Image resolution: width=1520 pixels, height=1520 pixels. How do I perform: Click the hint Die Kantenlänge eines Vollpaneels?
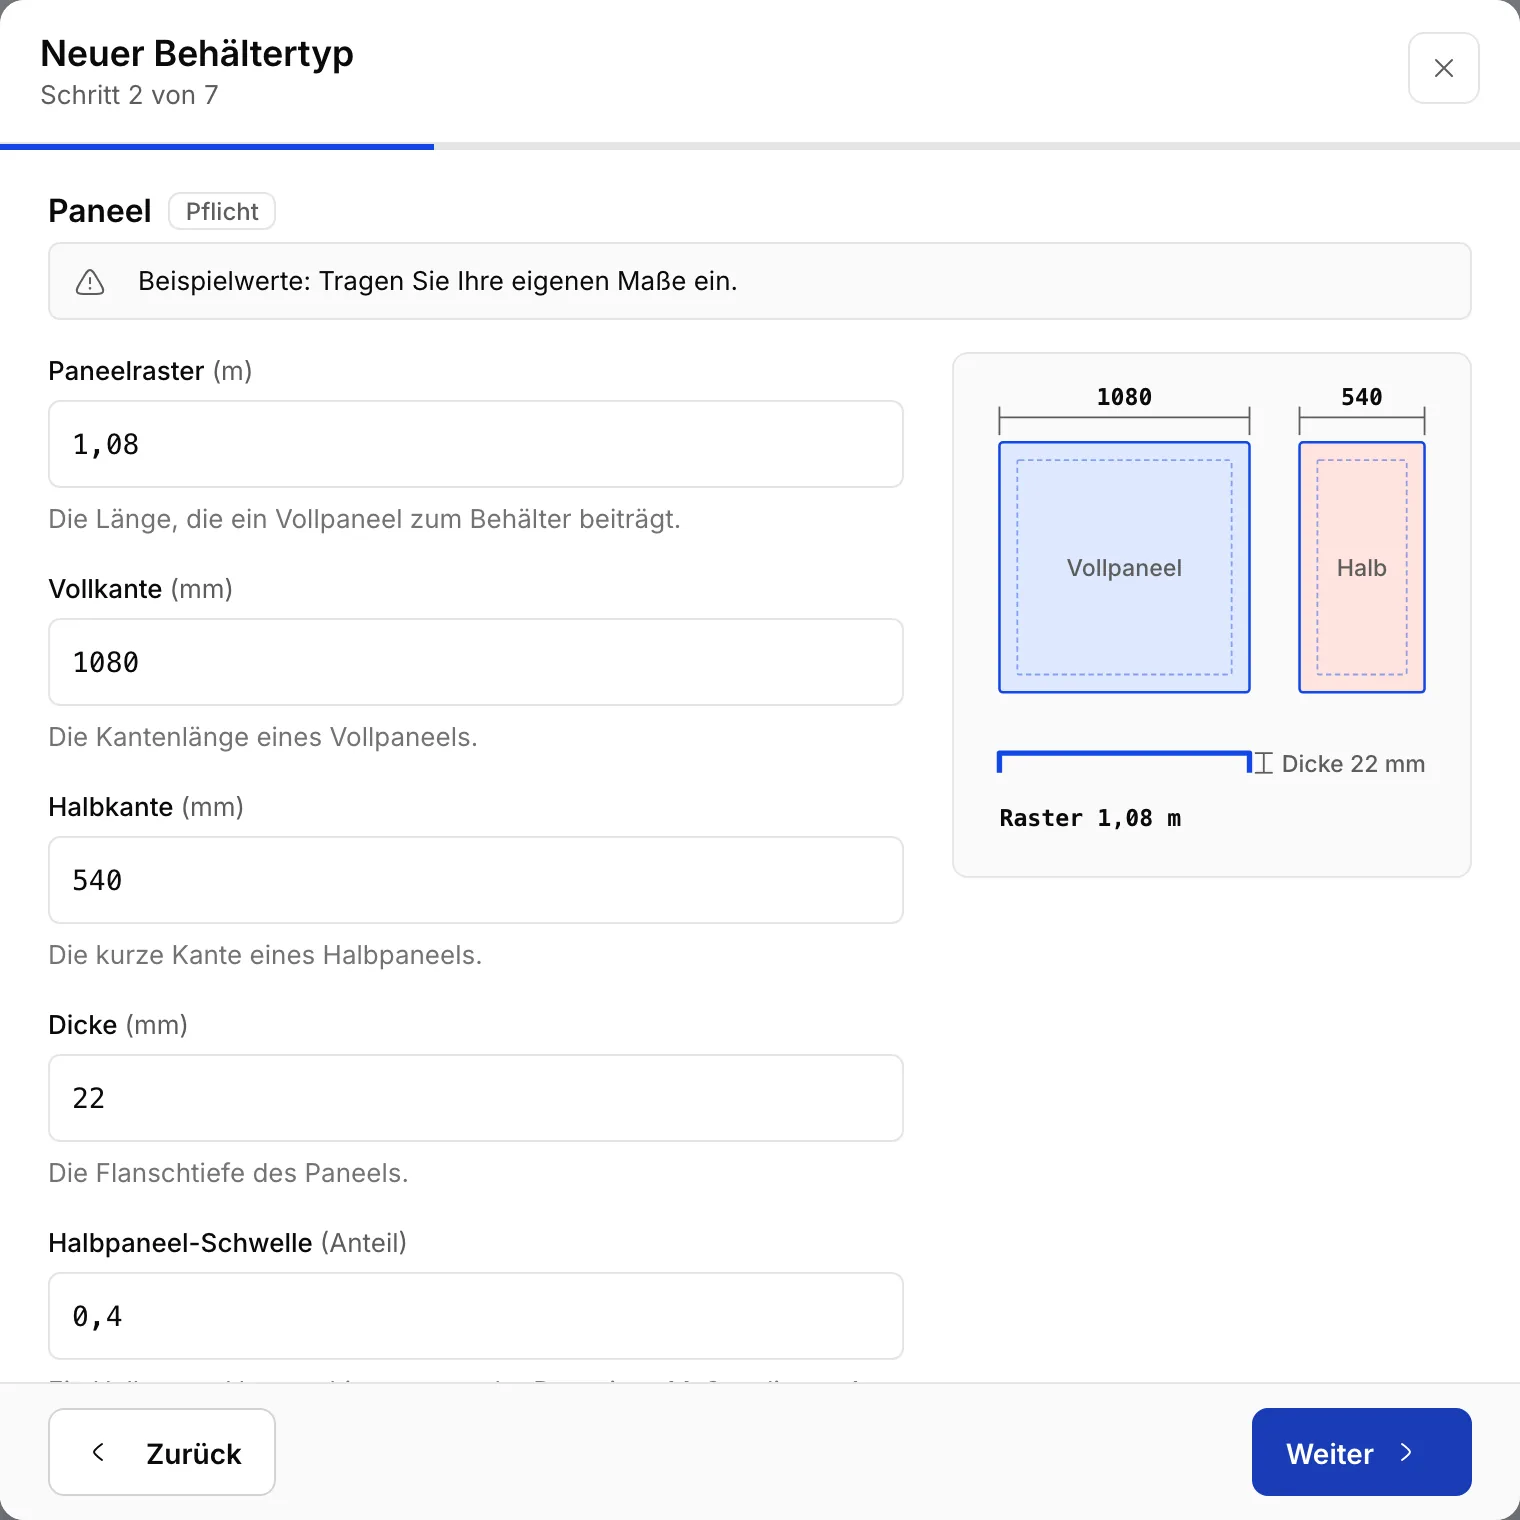[263, 737]
